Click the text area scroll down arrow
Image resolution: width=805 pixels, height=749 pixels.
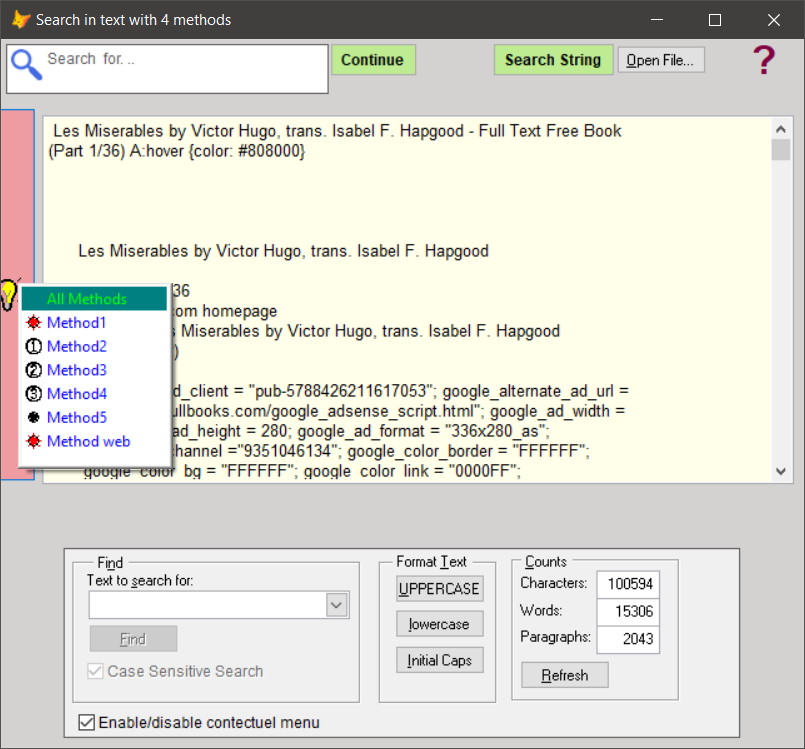pos(781,471)
